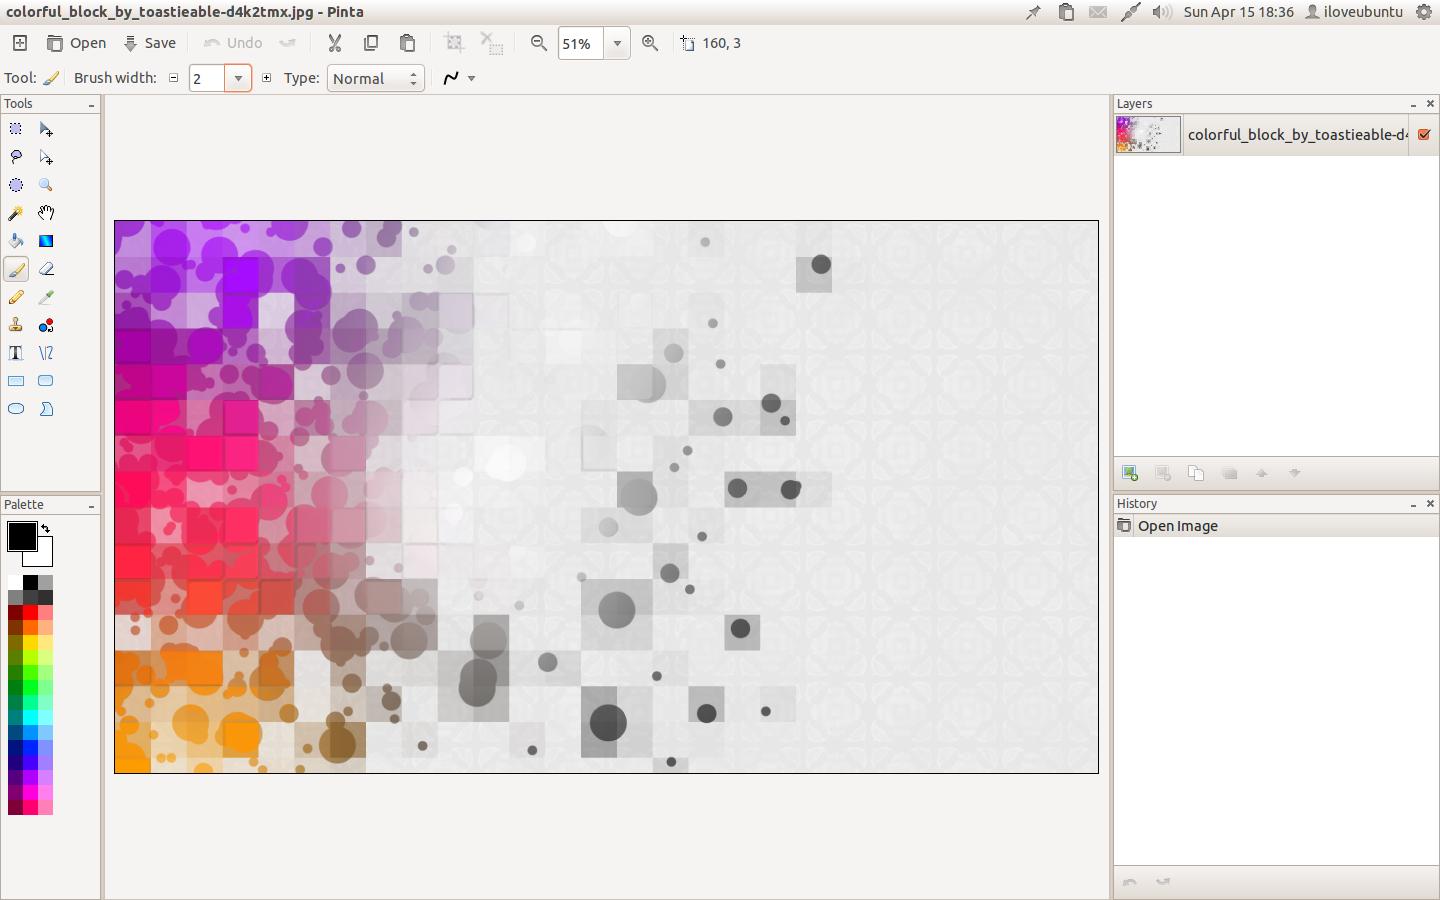The height and width of the screenshot is (900, 1440).
Task: Swap primary and secondary palette colors
Action: pyautogui.click(x=45, y=528)
